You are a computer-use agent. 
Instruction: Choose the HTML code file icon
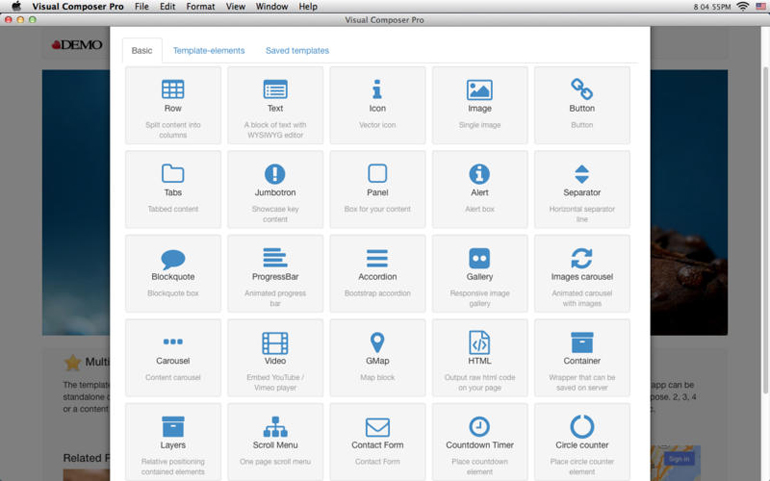coord(479,342)
